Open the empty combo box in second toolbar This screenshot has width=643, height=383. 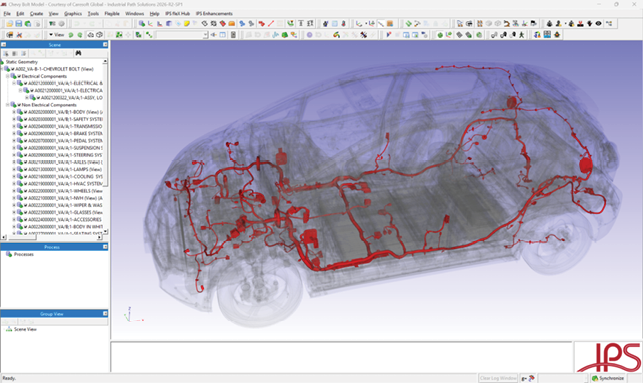pyautogui.click(x=182, y=35)
